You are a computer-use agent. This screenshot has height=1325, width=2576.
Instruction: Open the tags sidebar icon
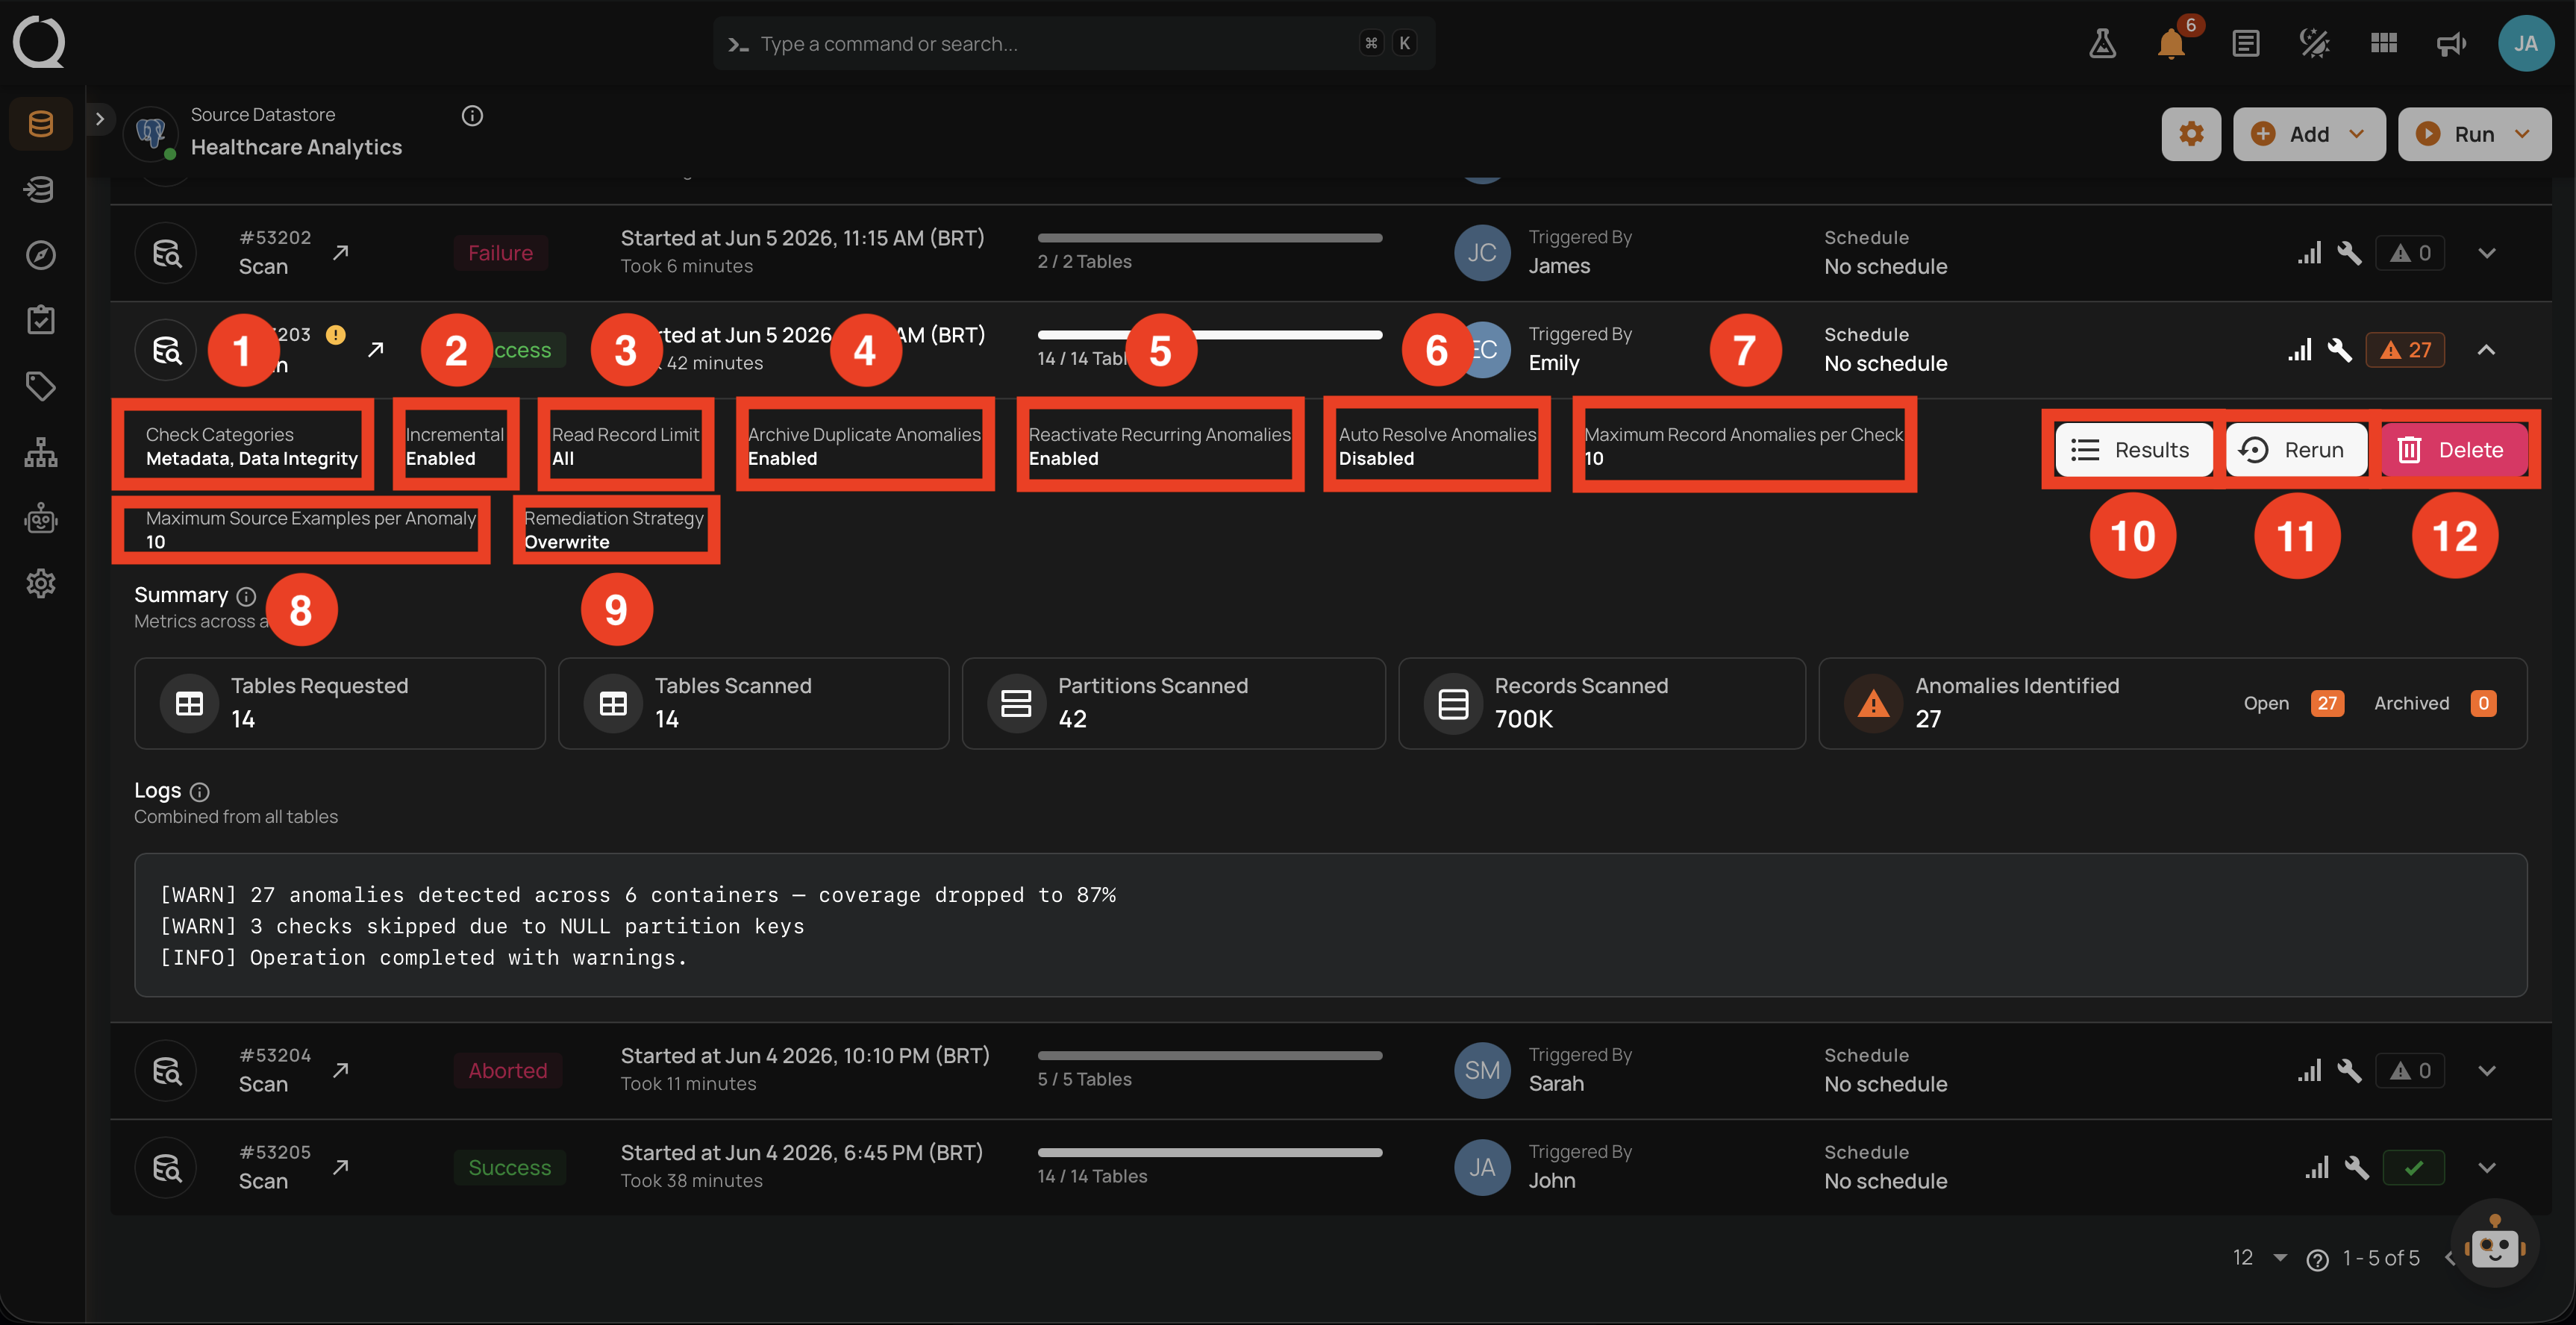41,386
